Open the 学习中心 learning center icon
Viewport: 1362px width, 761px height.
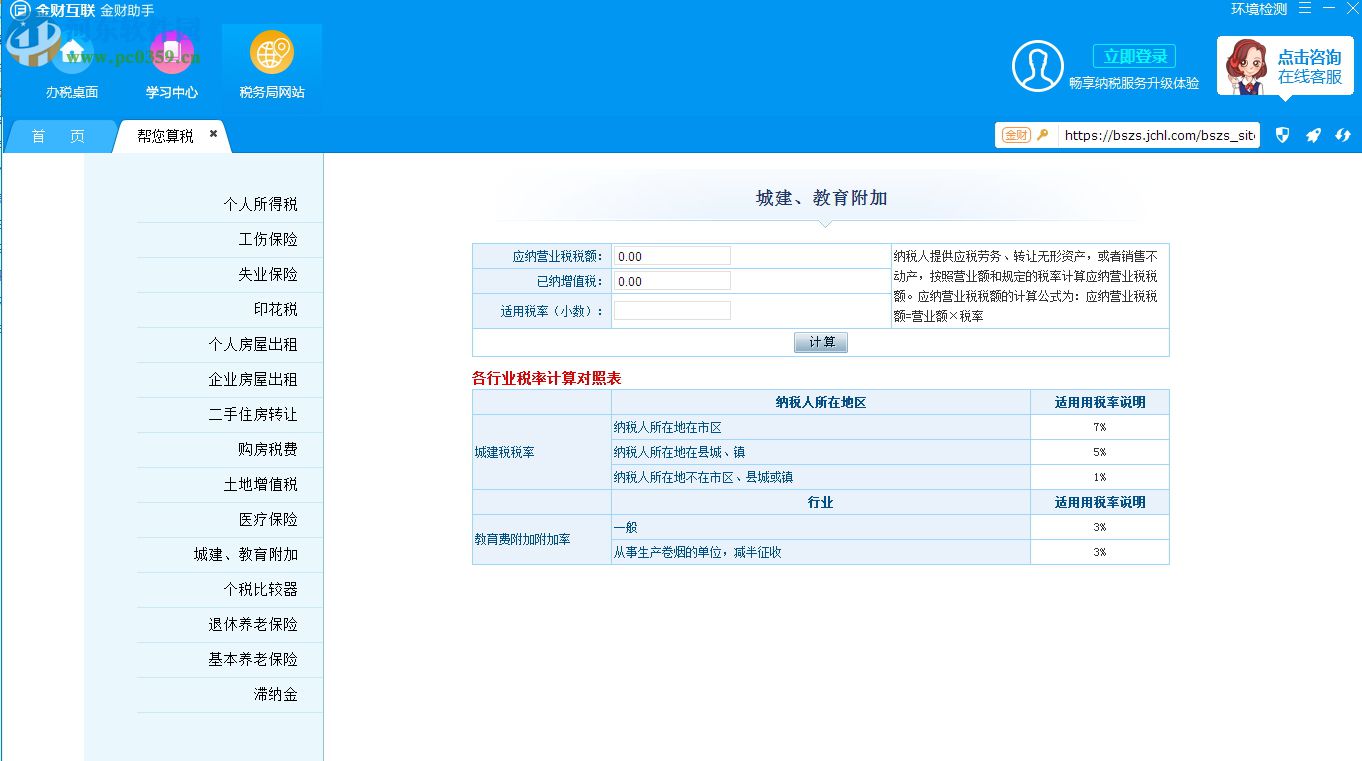(x=171, y=60)
